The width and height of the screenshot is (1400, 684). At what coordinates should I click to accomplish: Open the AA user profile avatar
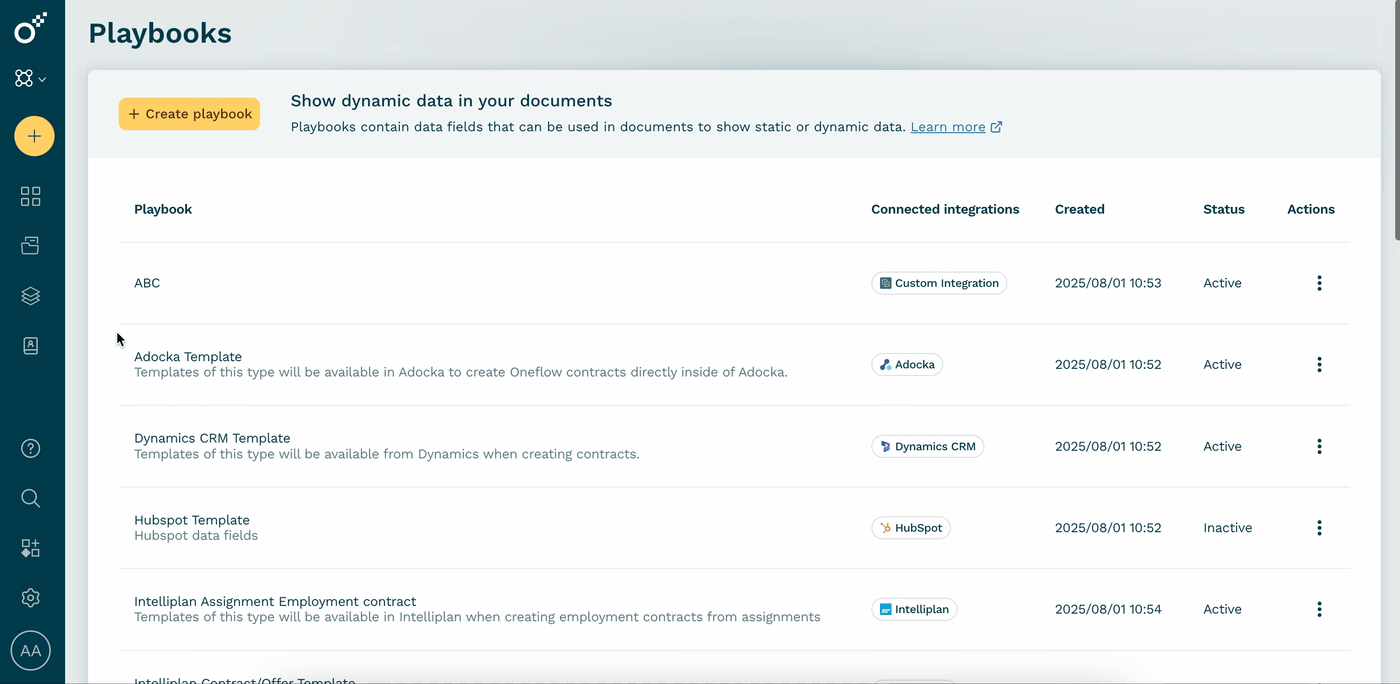31,651
